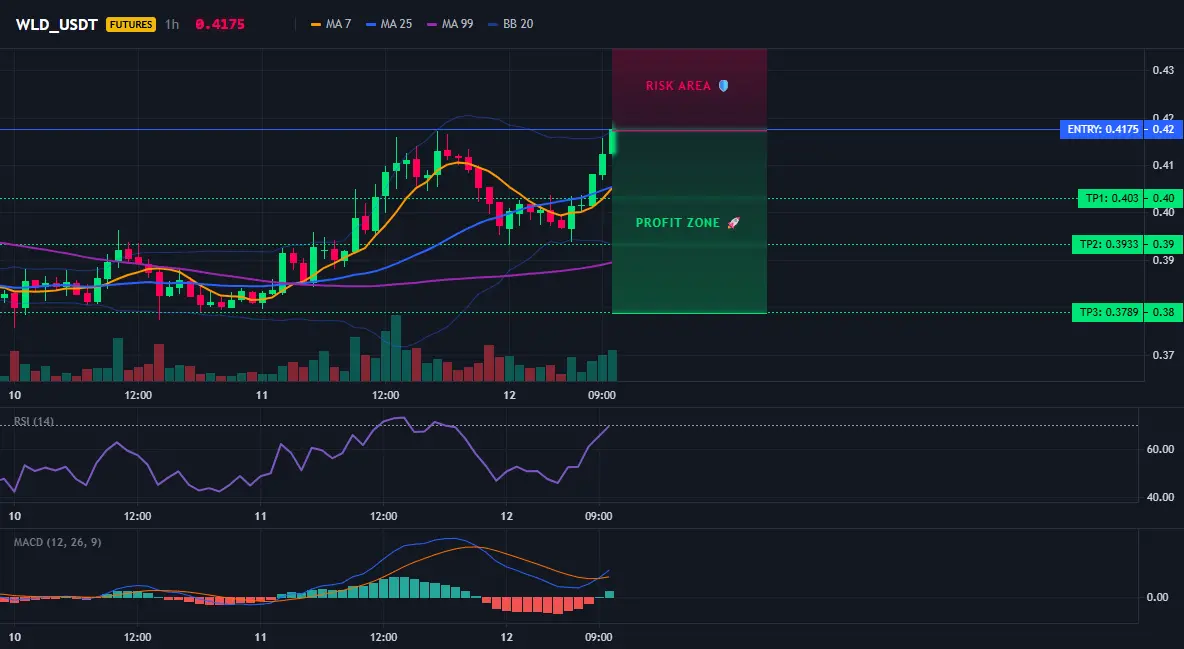The height and width of the screenshot is (649, 1184).
Task: Click the date 12 label under MACD panel
Action: tap(507, 637)
